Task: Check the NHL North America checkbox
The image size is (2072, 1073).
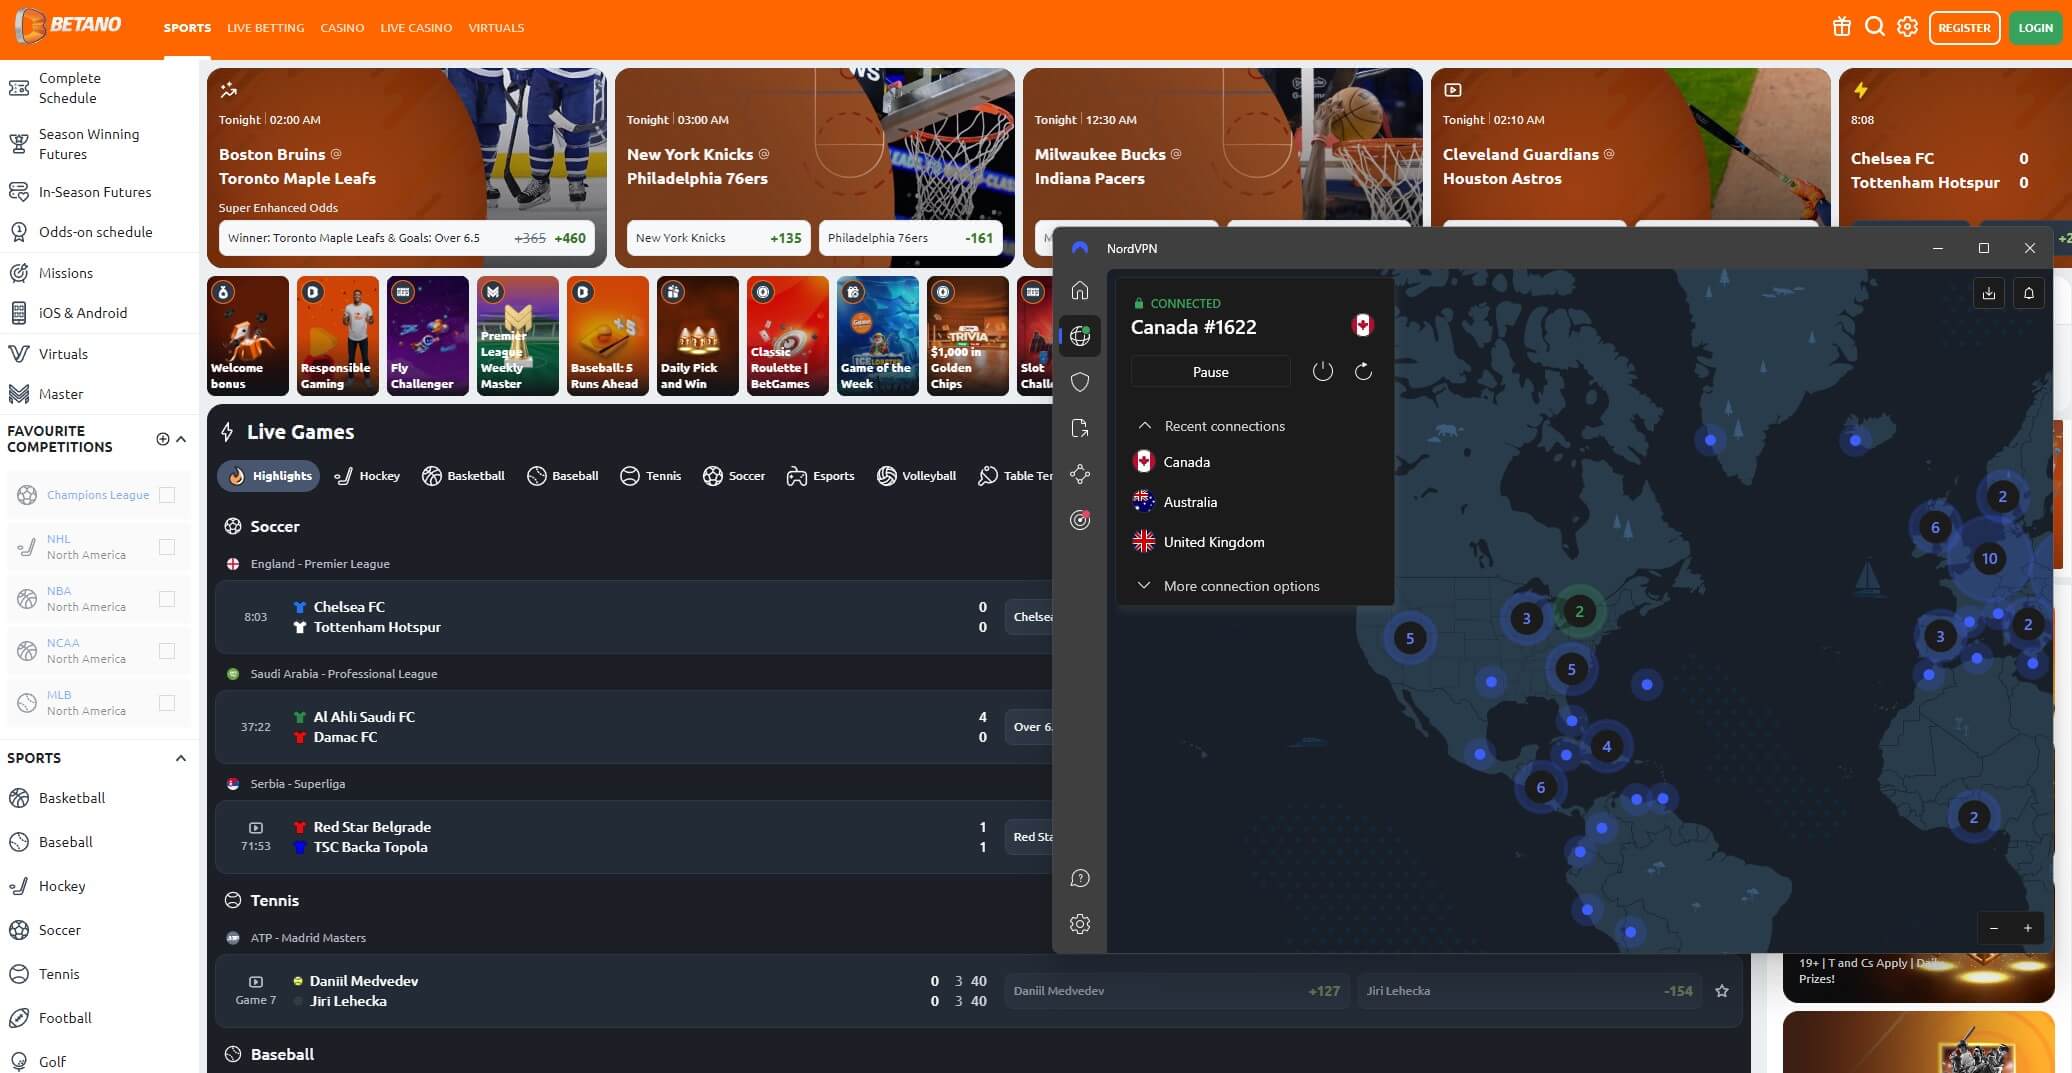Action: [167, 547]
